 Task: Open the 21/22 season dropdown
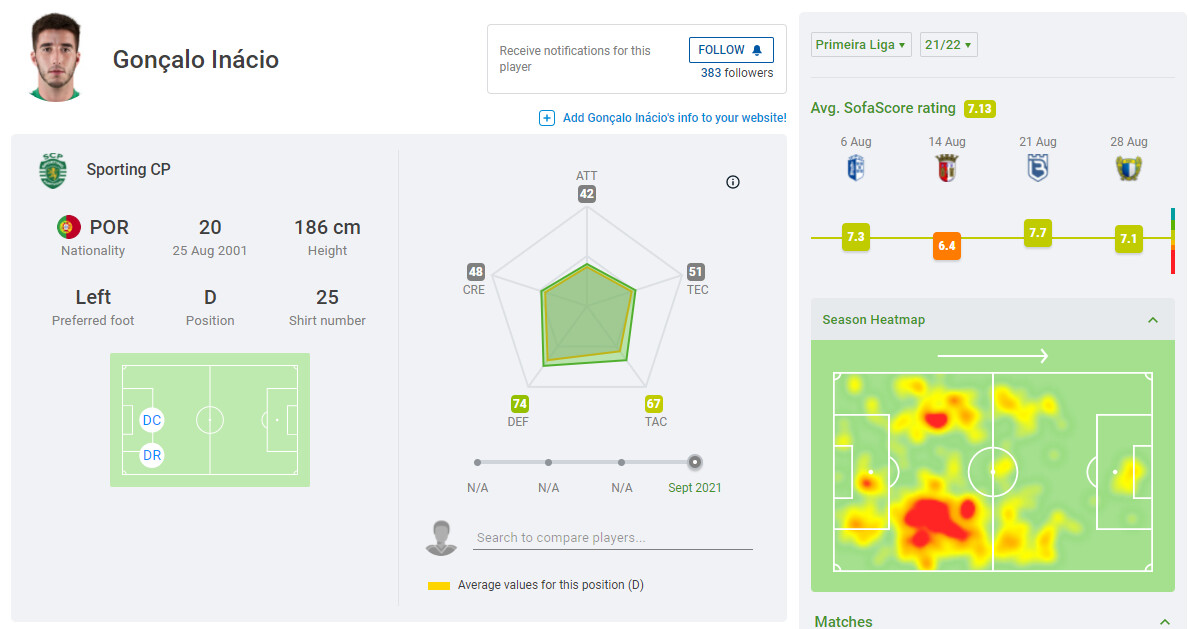point(948,45)
